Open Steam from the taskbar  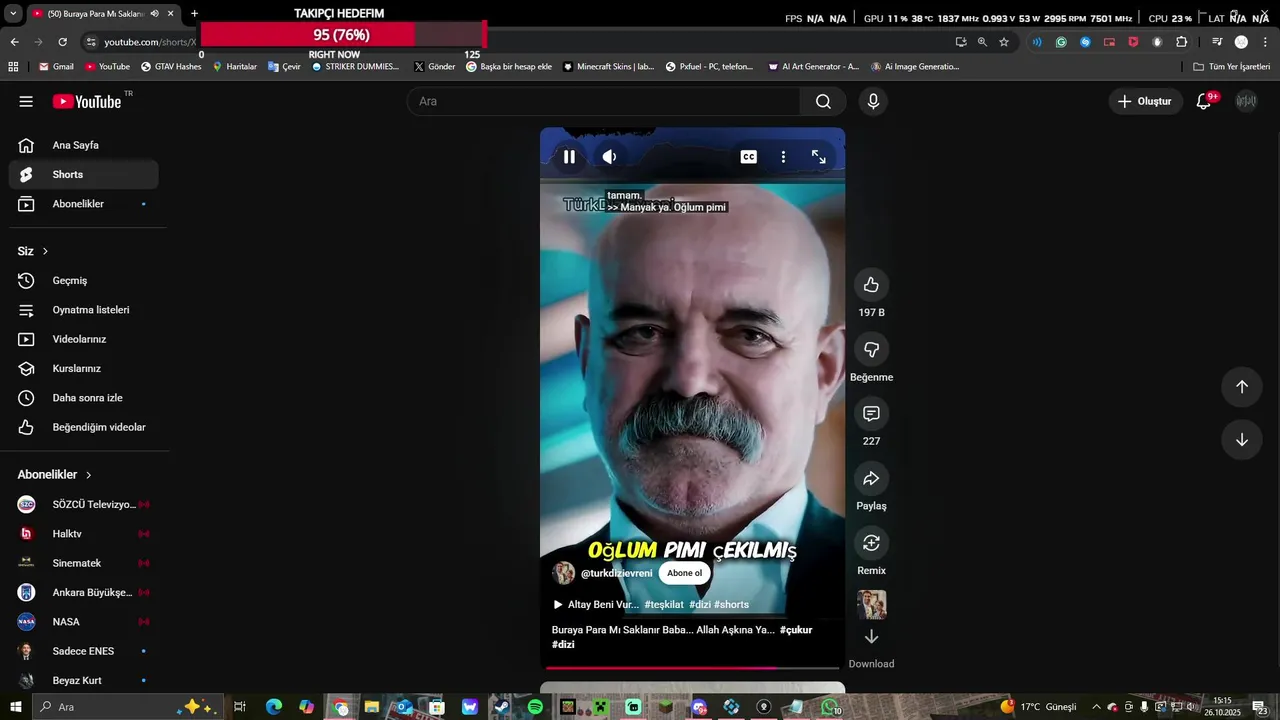click(x=502, y=707)
